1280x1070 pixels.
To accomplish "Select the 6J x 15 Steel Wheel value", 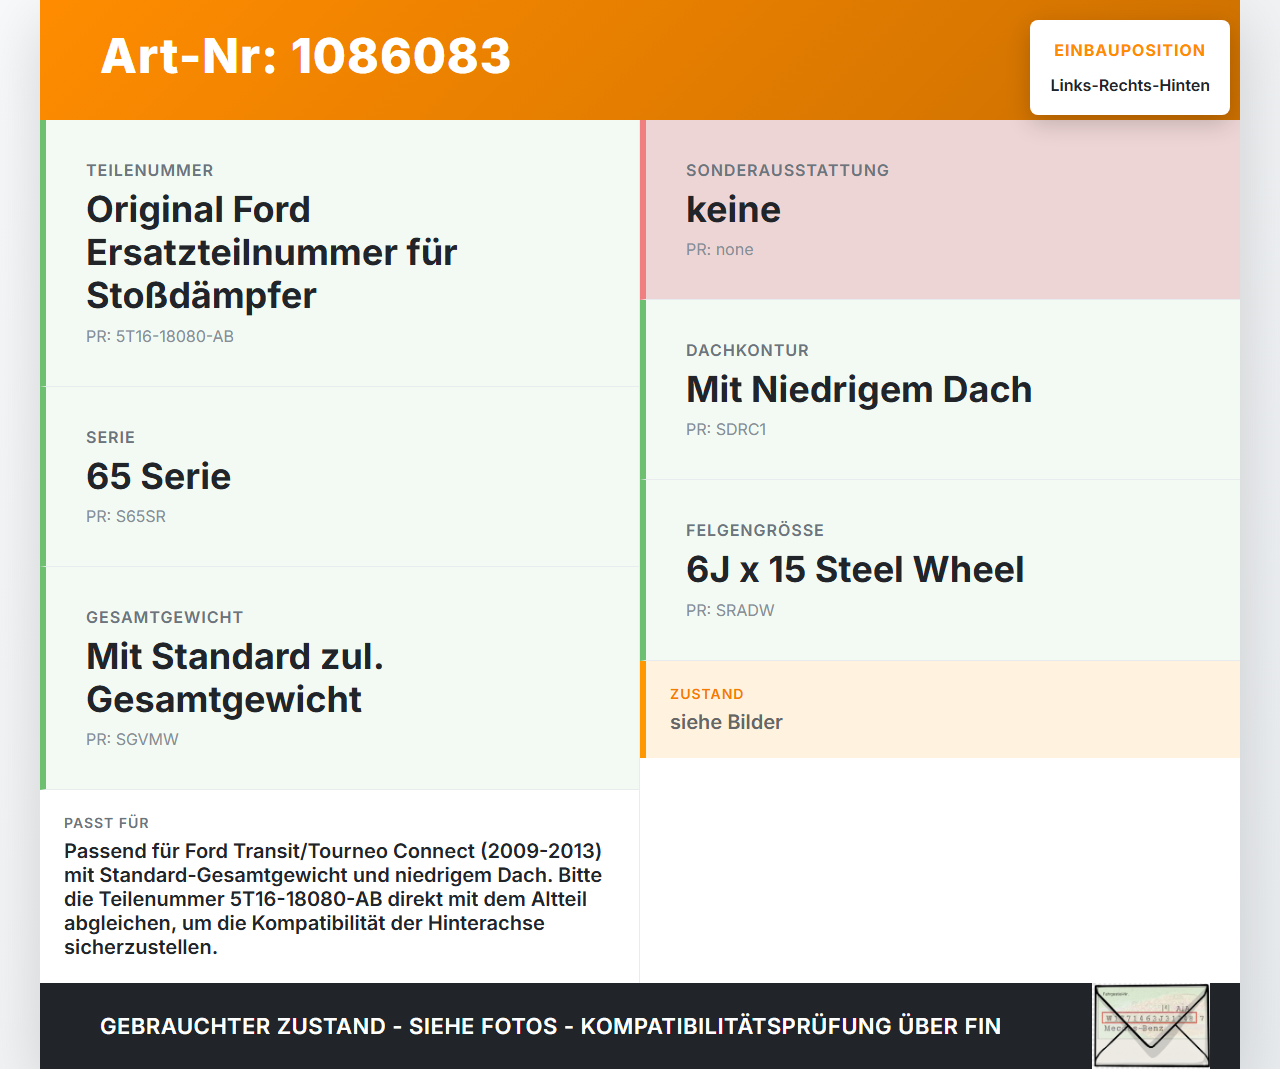I will click(x=855, y=569).
